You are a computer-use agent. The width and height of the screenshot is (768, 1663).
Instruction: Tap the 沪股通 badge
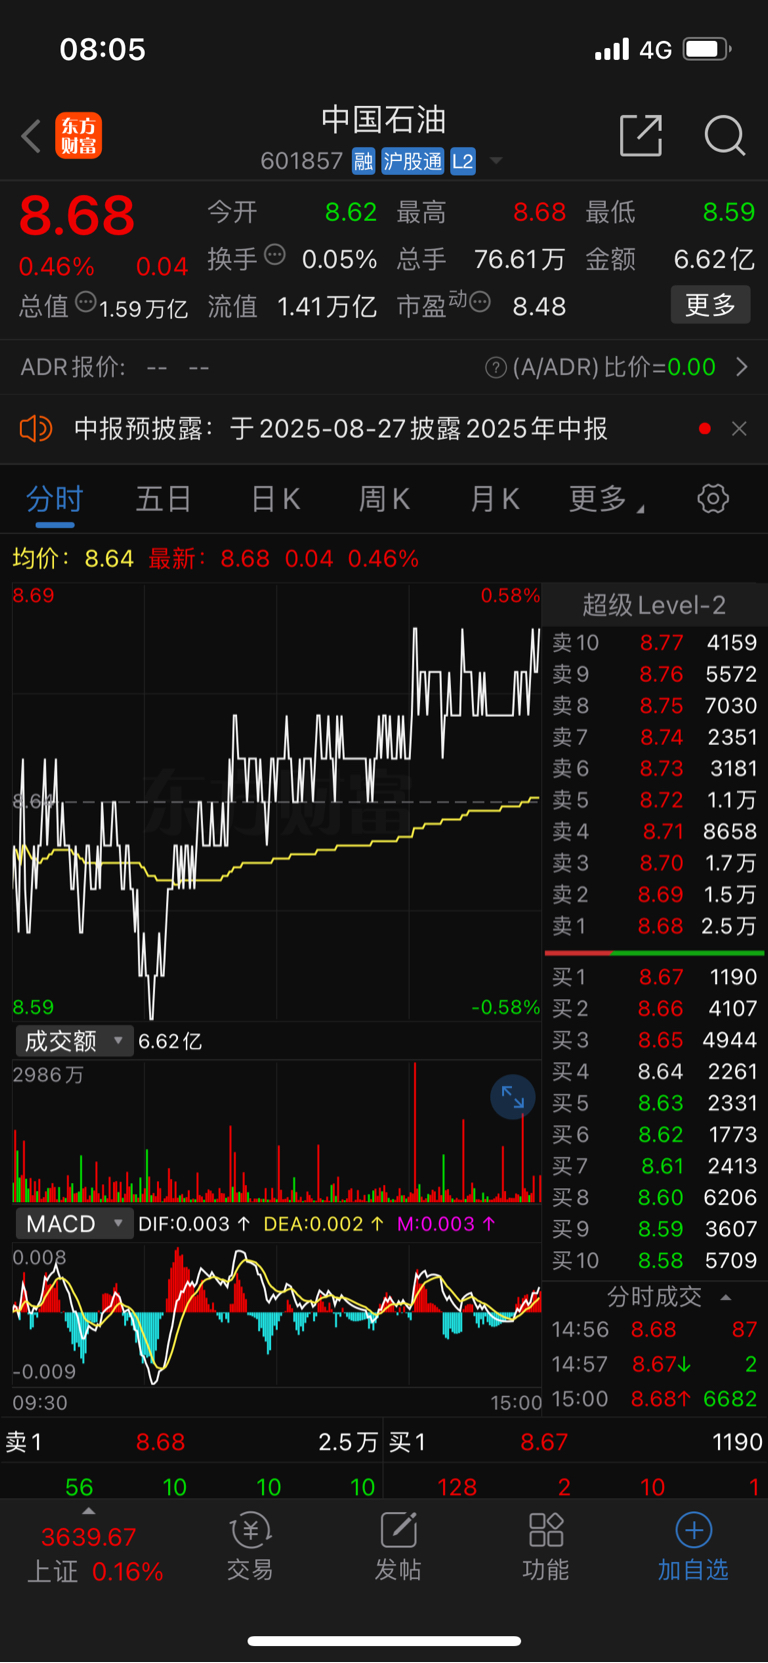click(412, 161)
